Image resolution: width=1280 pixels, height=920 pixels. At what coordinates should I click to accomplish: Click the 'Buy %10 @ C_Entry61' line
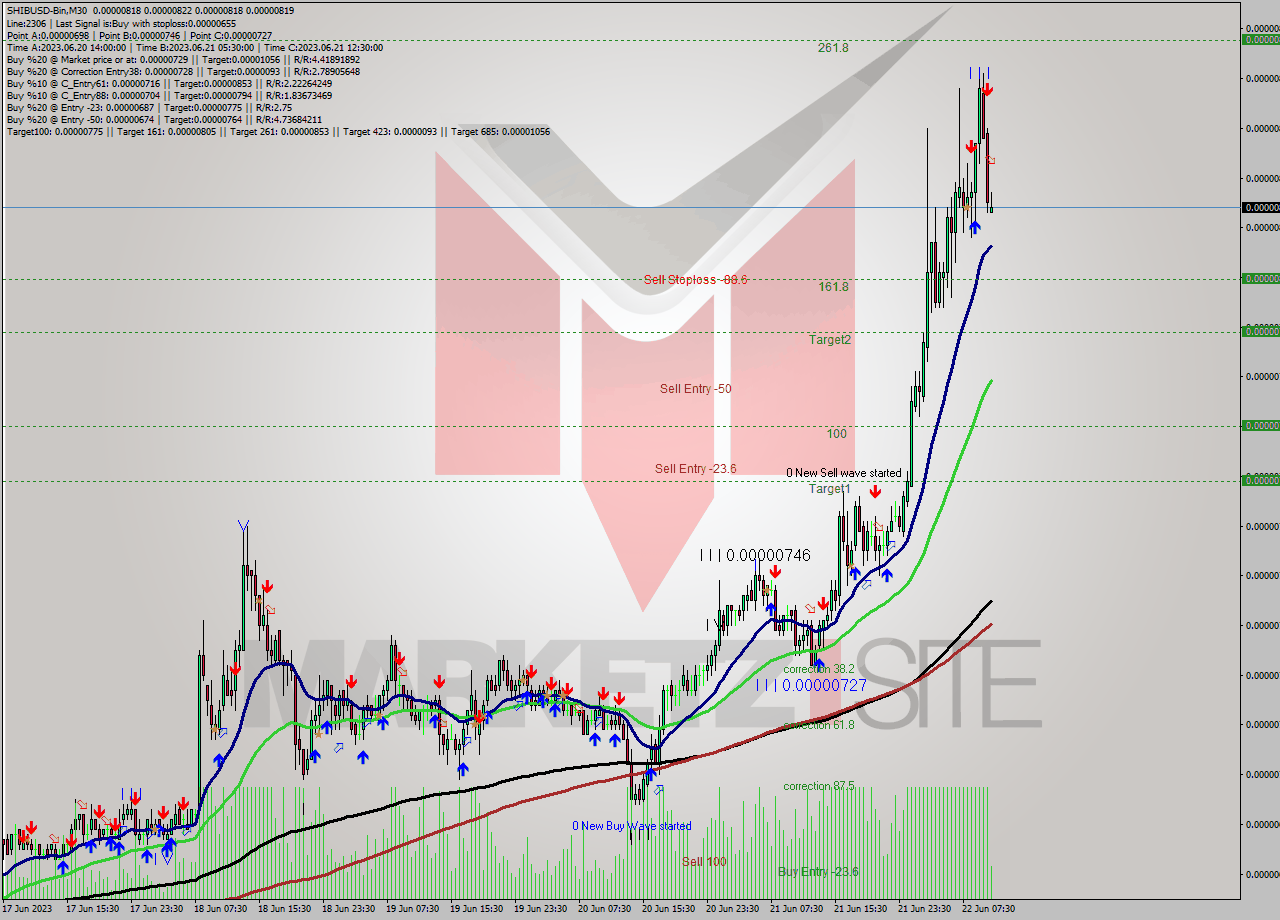point(168,83)
